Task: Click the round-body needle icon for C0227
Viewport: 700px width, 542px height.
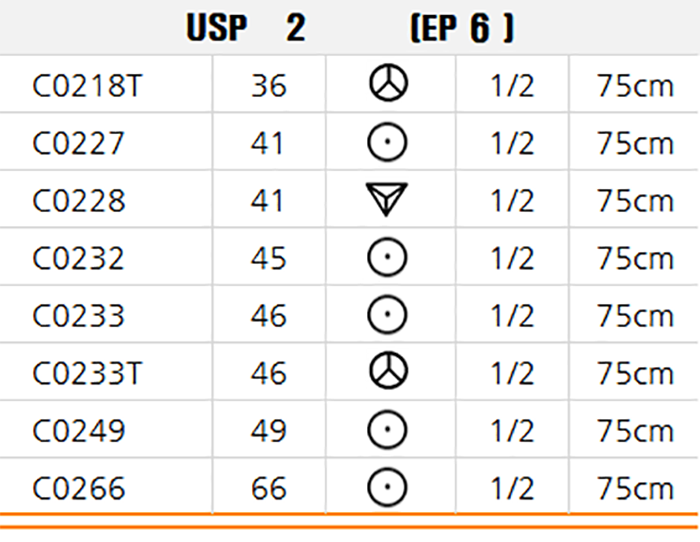Action: point(387,142)
